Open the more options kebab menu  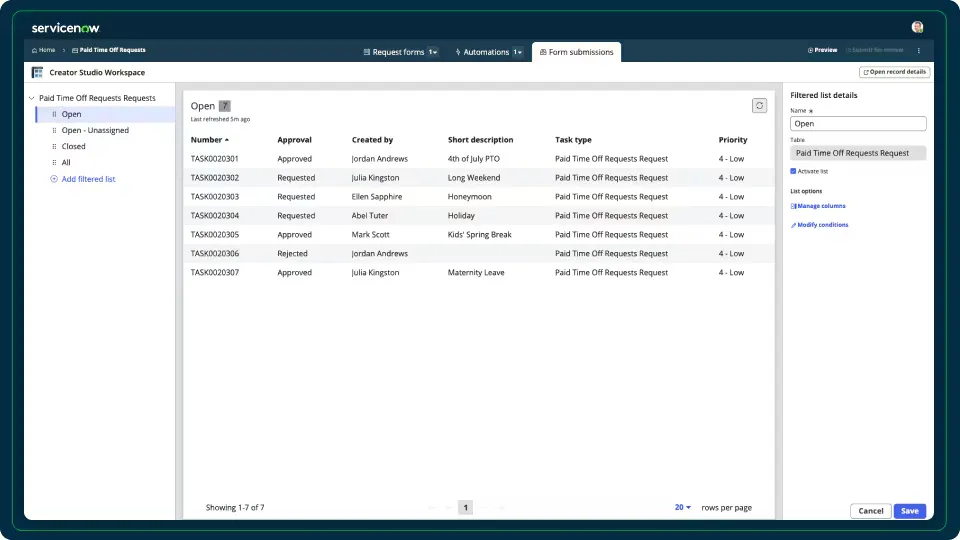pos(918,50)
